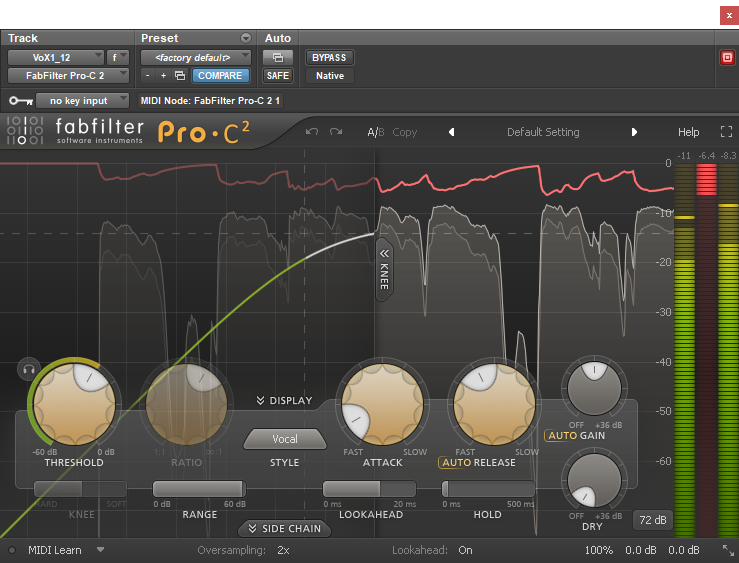This screenshot has width=739, height=563.
Task: Click the Preset menu round arrow icon
Action: pos(246,38)
